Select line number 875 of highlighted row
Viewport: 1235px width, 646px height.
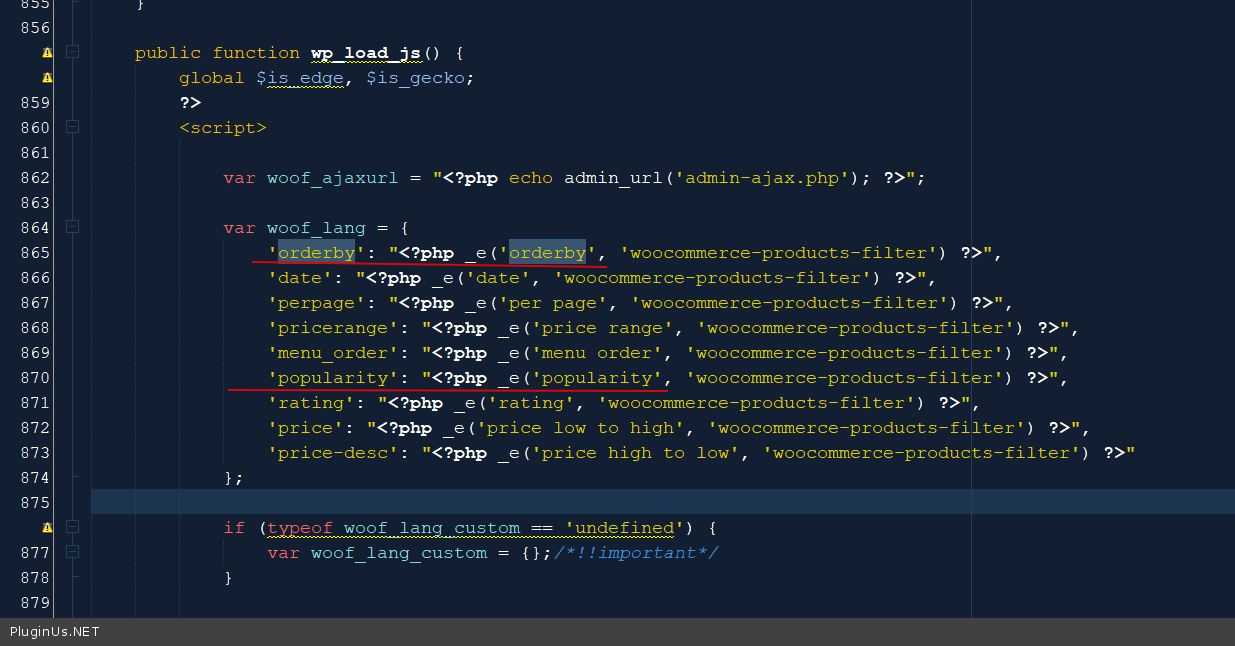click(x=35, y=503)
